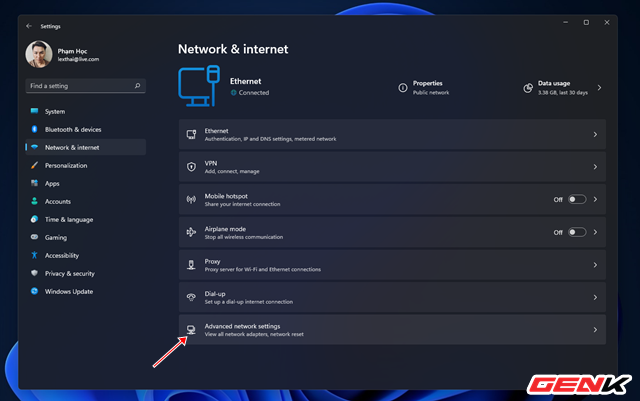Open Accounts settings category
Screen dimensions: 640x401
(86, 201)
